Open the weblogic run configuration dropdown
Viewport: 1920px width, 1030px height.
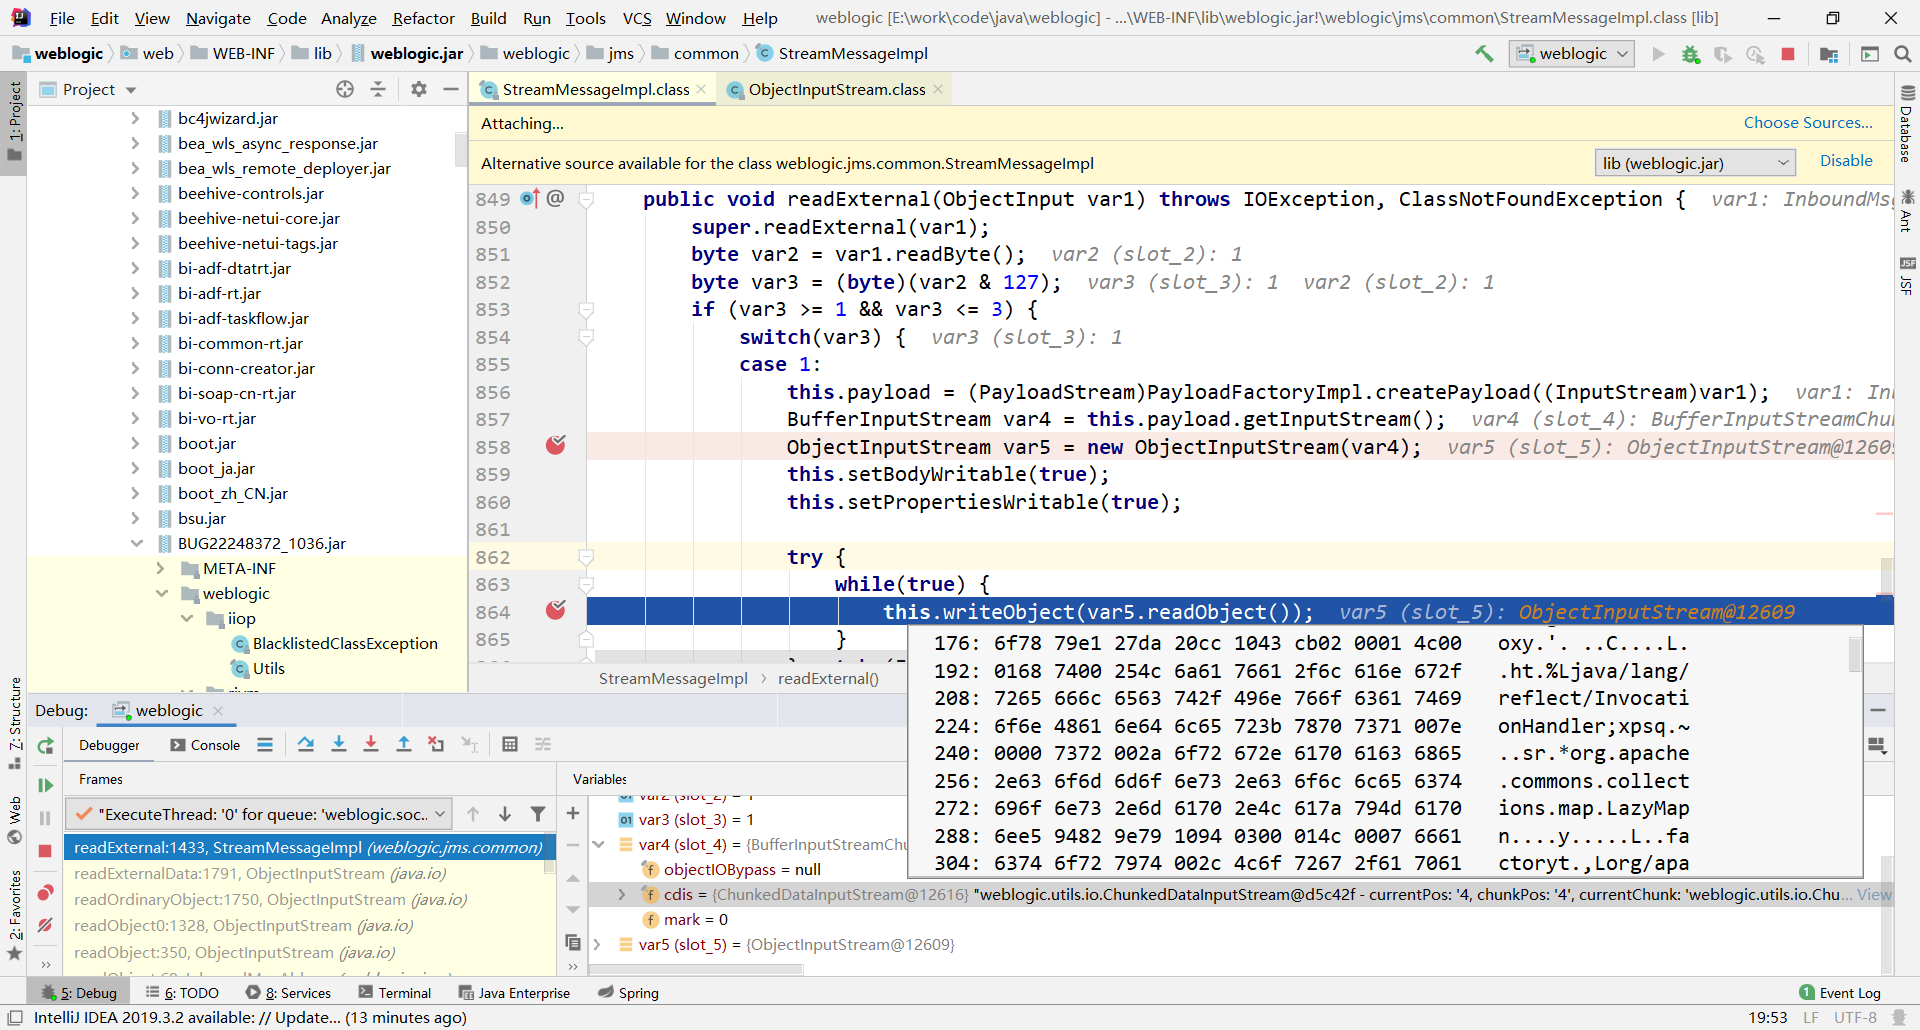click(1572, 54)
